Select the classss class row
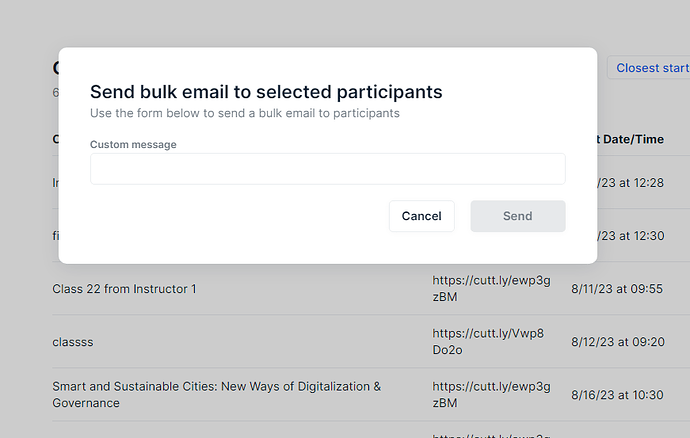This screenshot has width=690, height=438. coord(73,342)
